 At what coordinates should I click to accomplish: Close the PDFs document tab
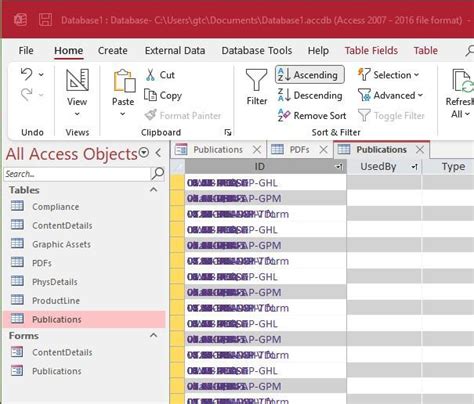(323, 150)
